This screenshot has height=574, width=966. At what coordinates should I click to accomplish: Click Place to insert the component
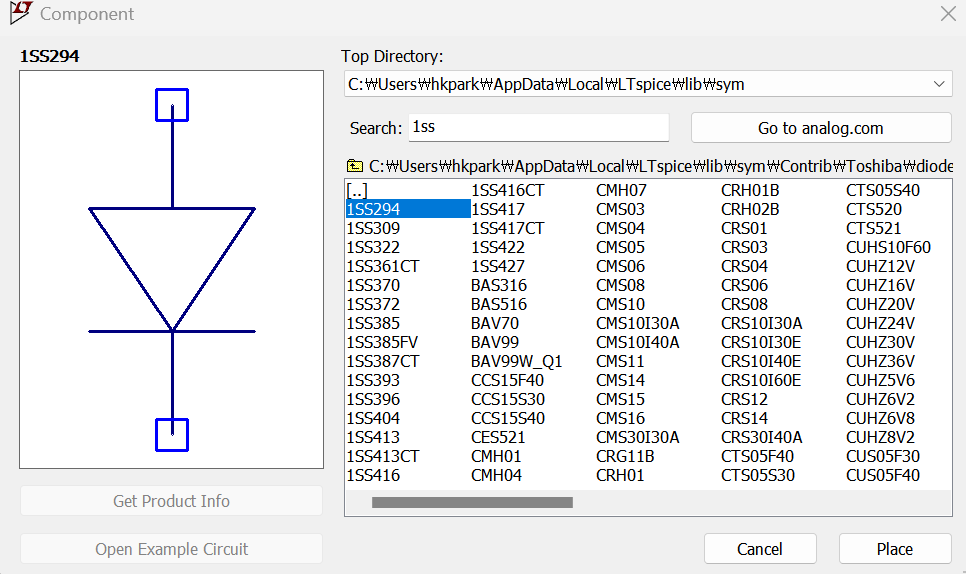895,549
